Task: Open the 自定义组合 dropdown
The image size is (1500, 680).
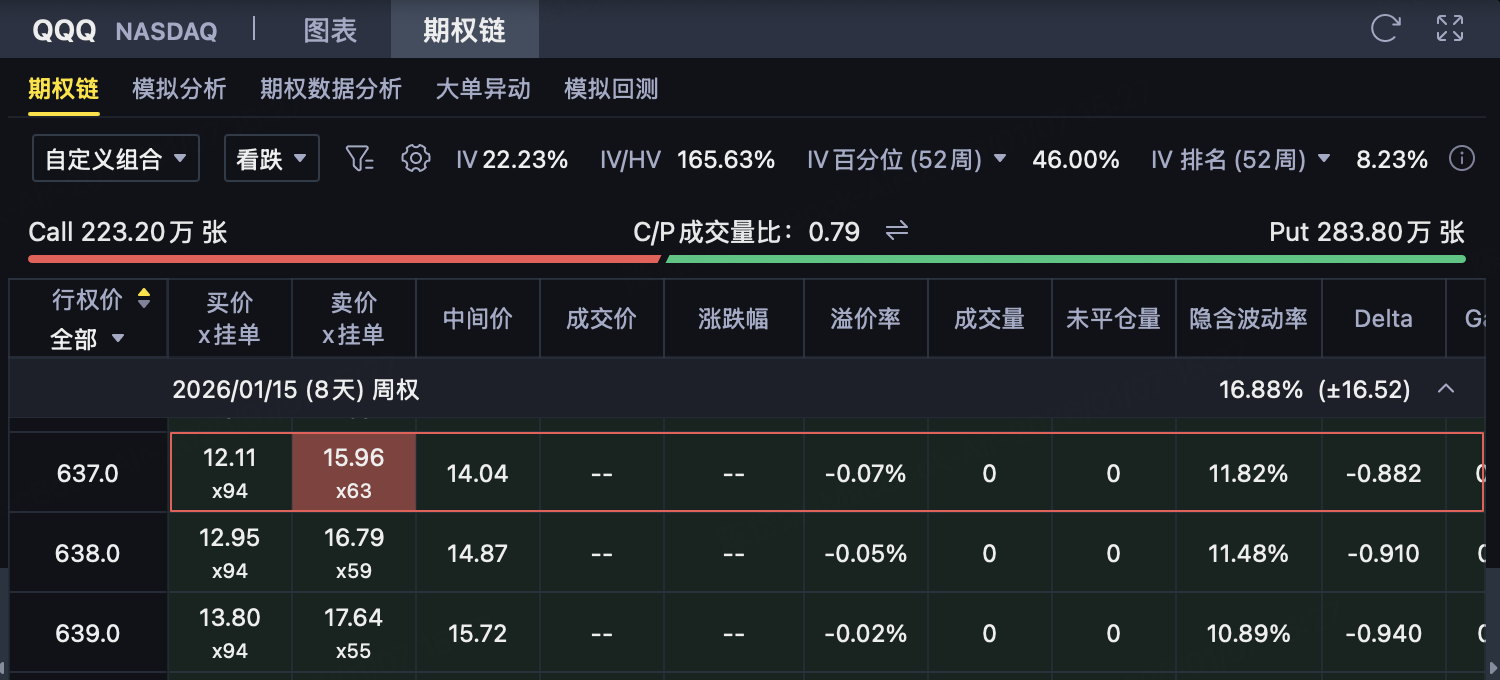Action: (116, 158)
